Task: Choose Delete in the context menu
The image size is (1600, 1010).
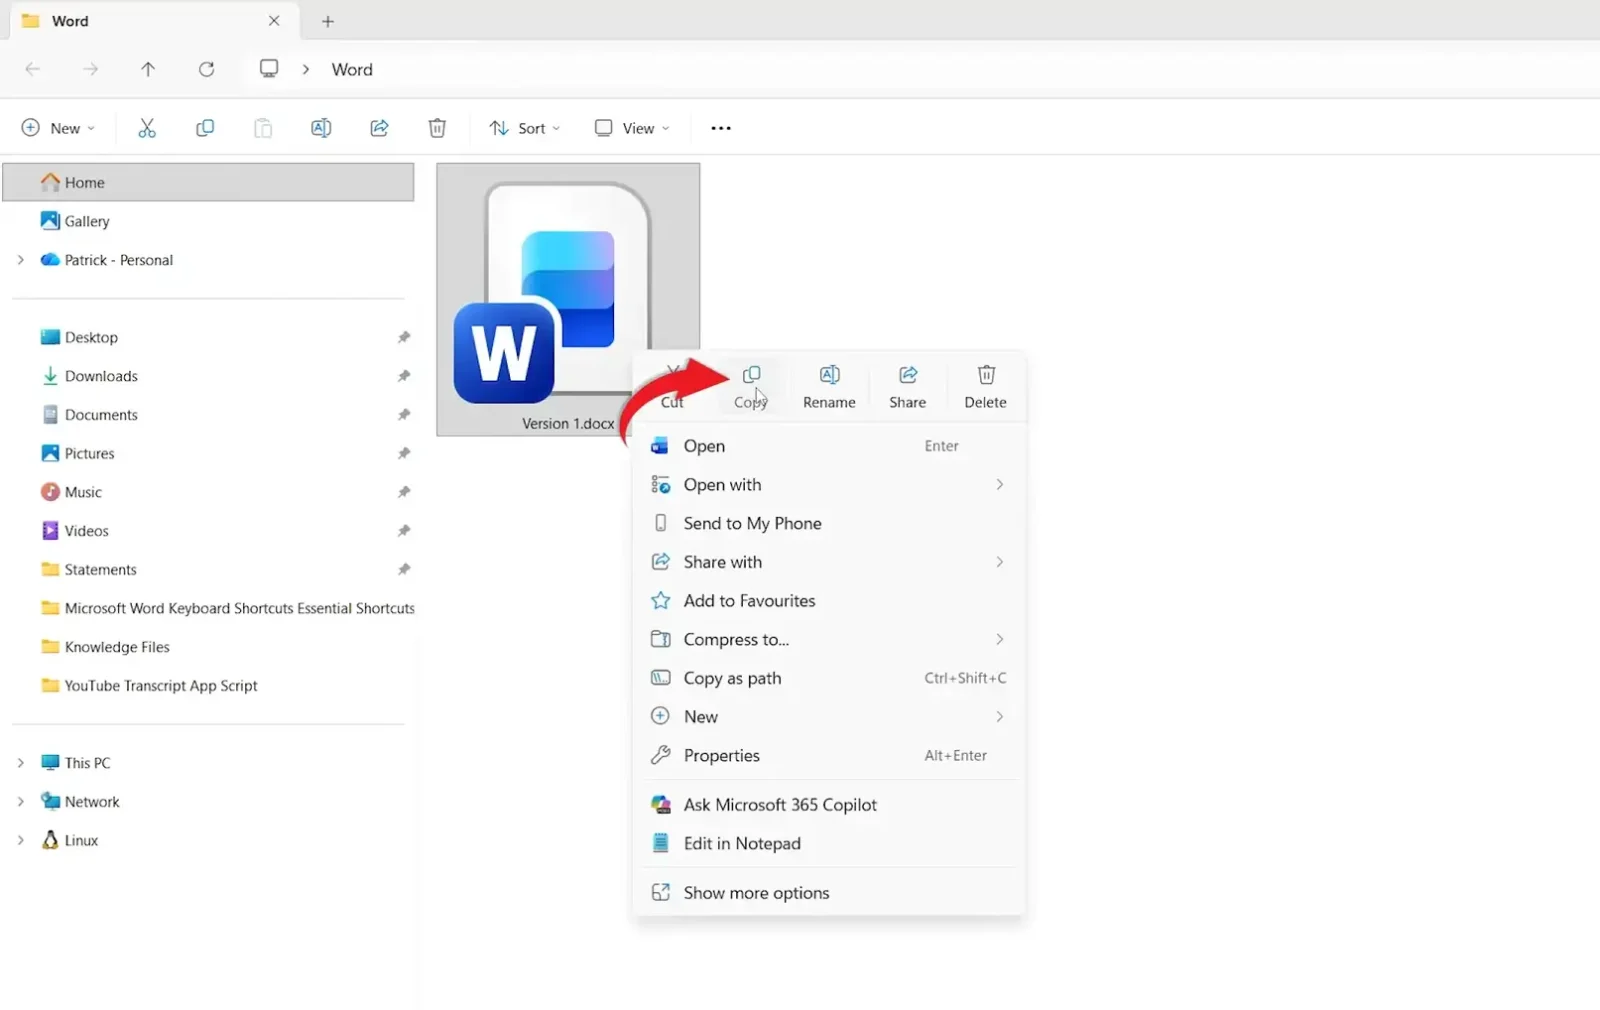Action: point(985,387)
